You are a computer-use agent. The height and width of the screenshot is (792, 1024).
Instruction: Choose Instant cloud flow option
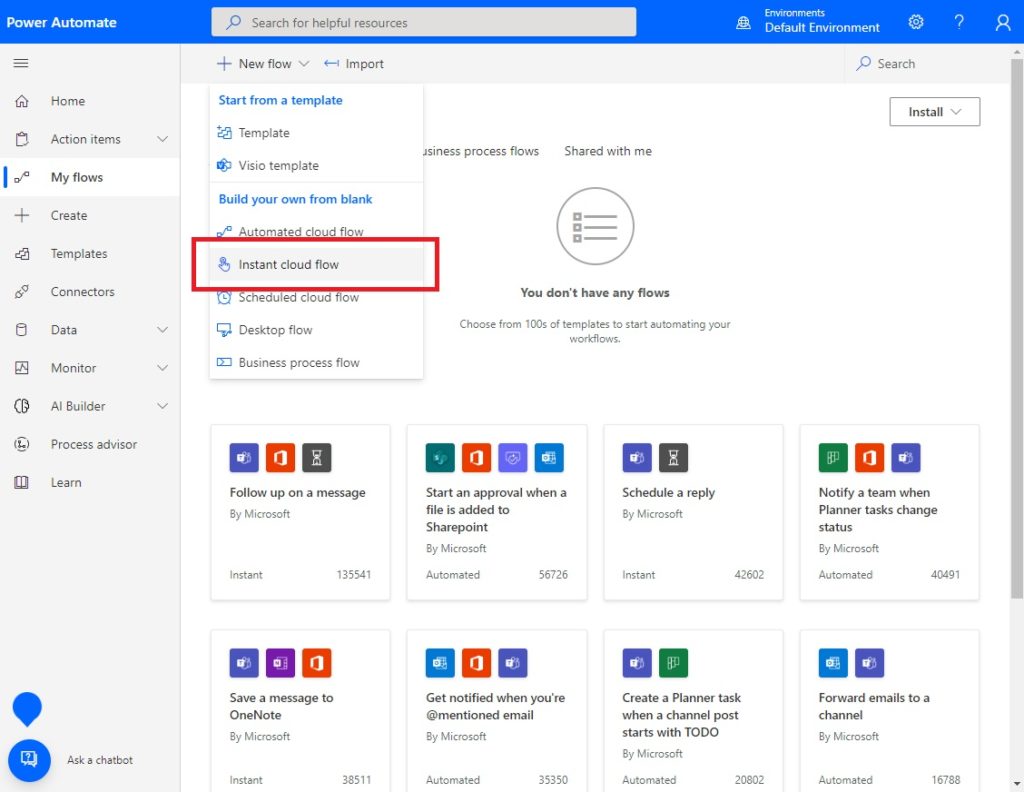[316, 264]
